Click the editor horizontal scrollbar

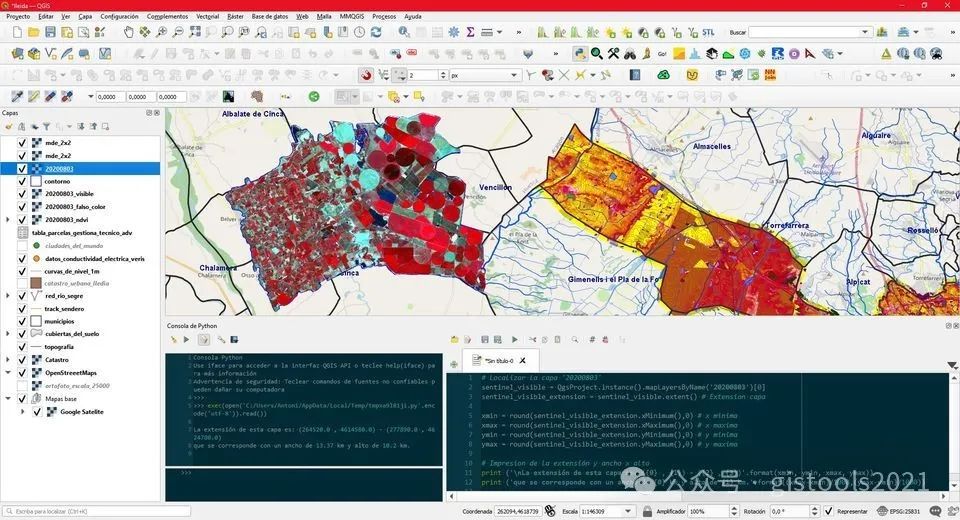(697, 496)
